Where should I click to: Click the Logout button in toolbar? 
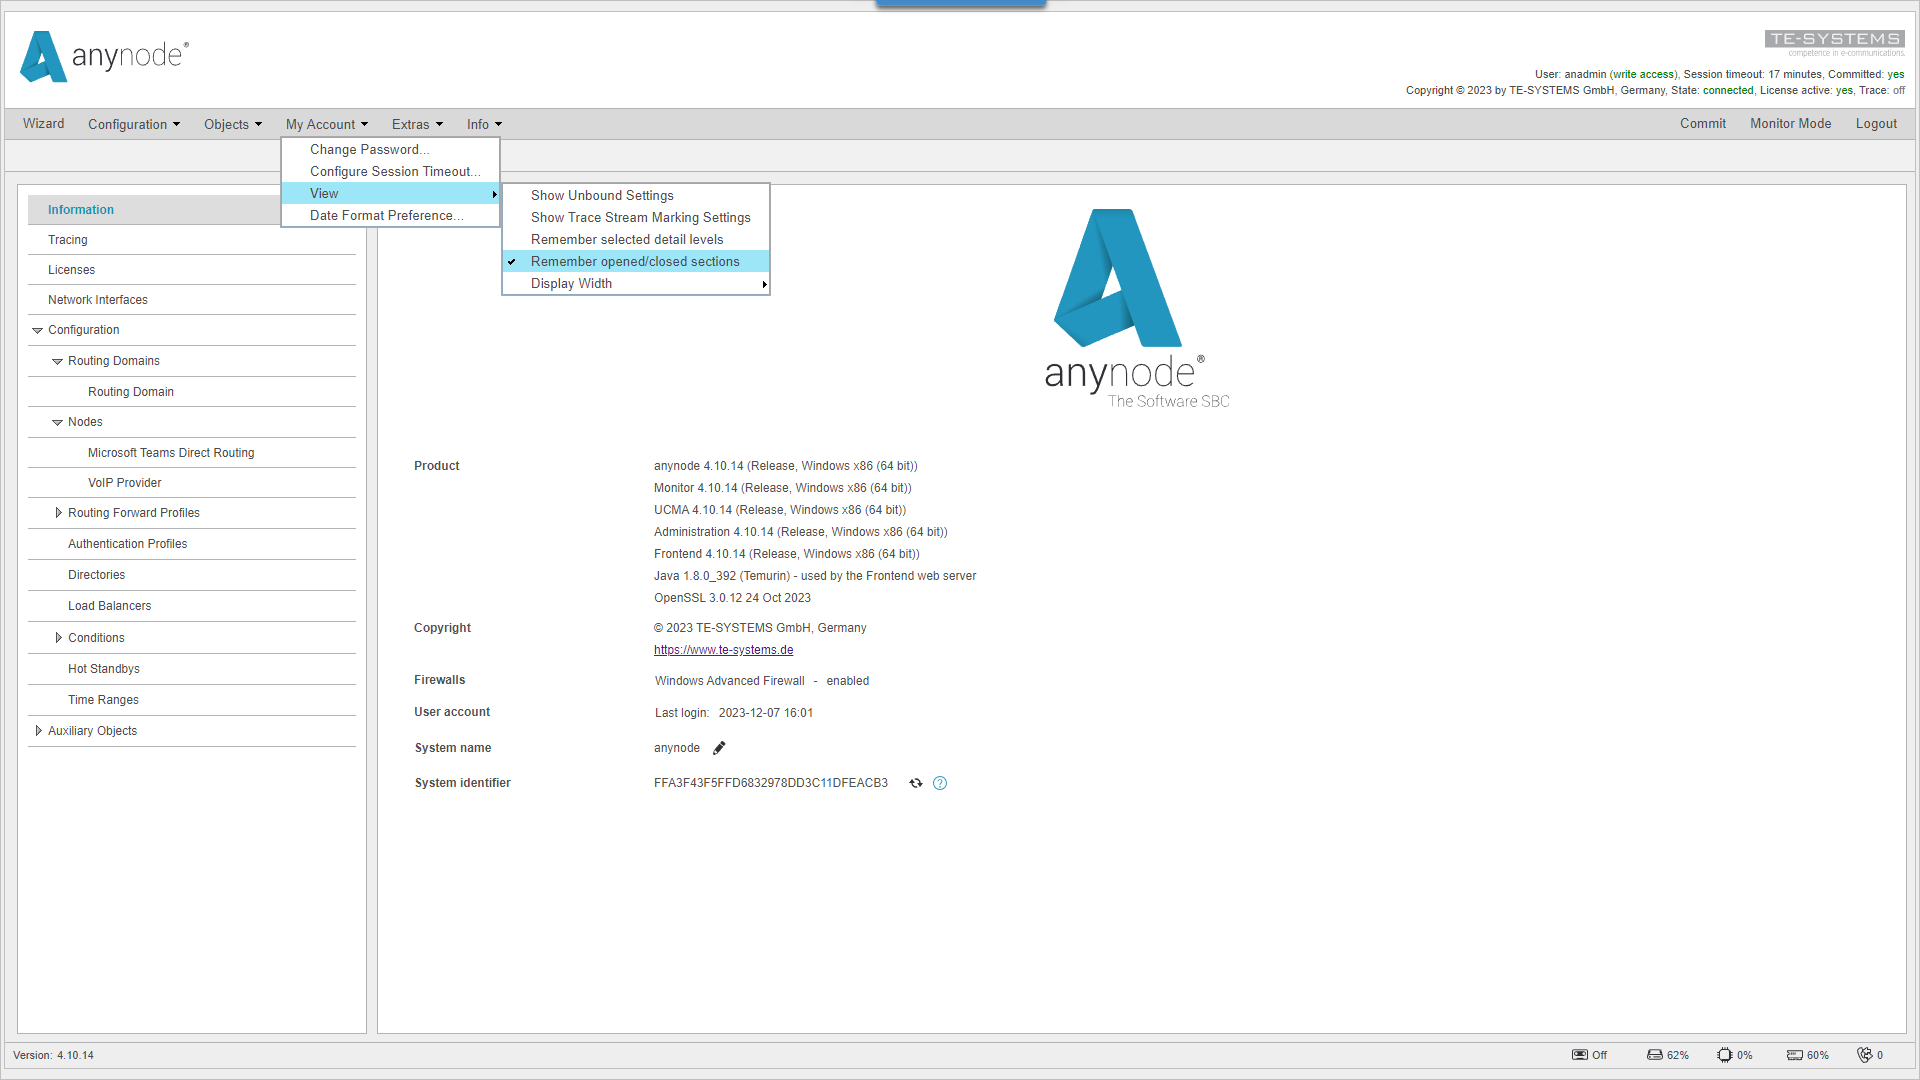click(1875, 124)
